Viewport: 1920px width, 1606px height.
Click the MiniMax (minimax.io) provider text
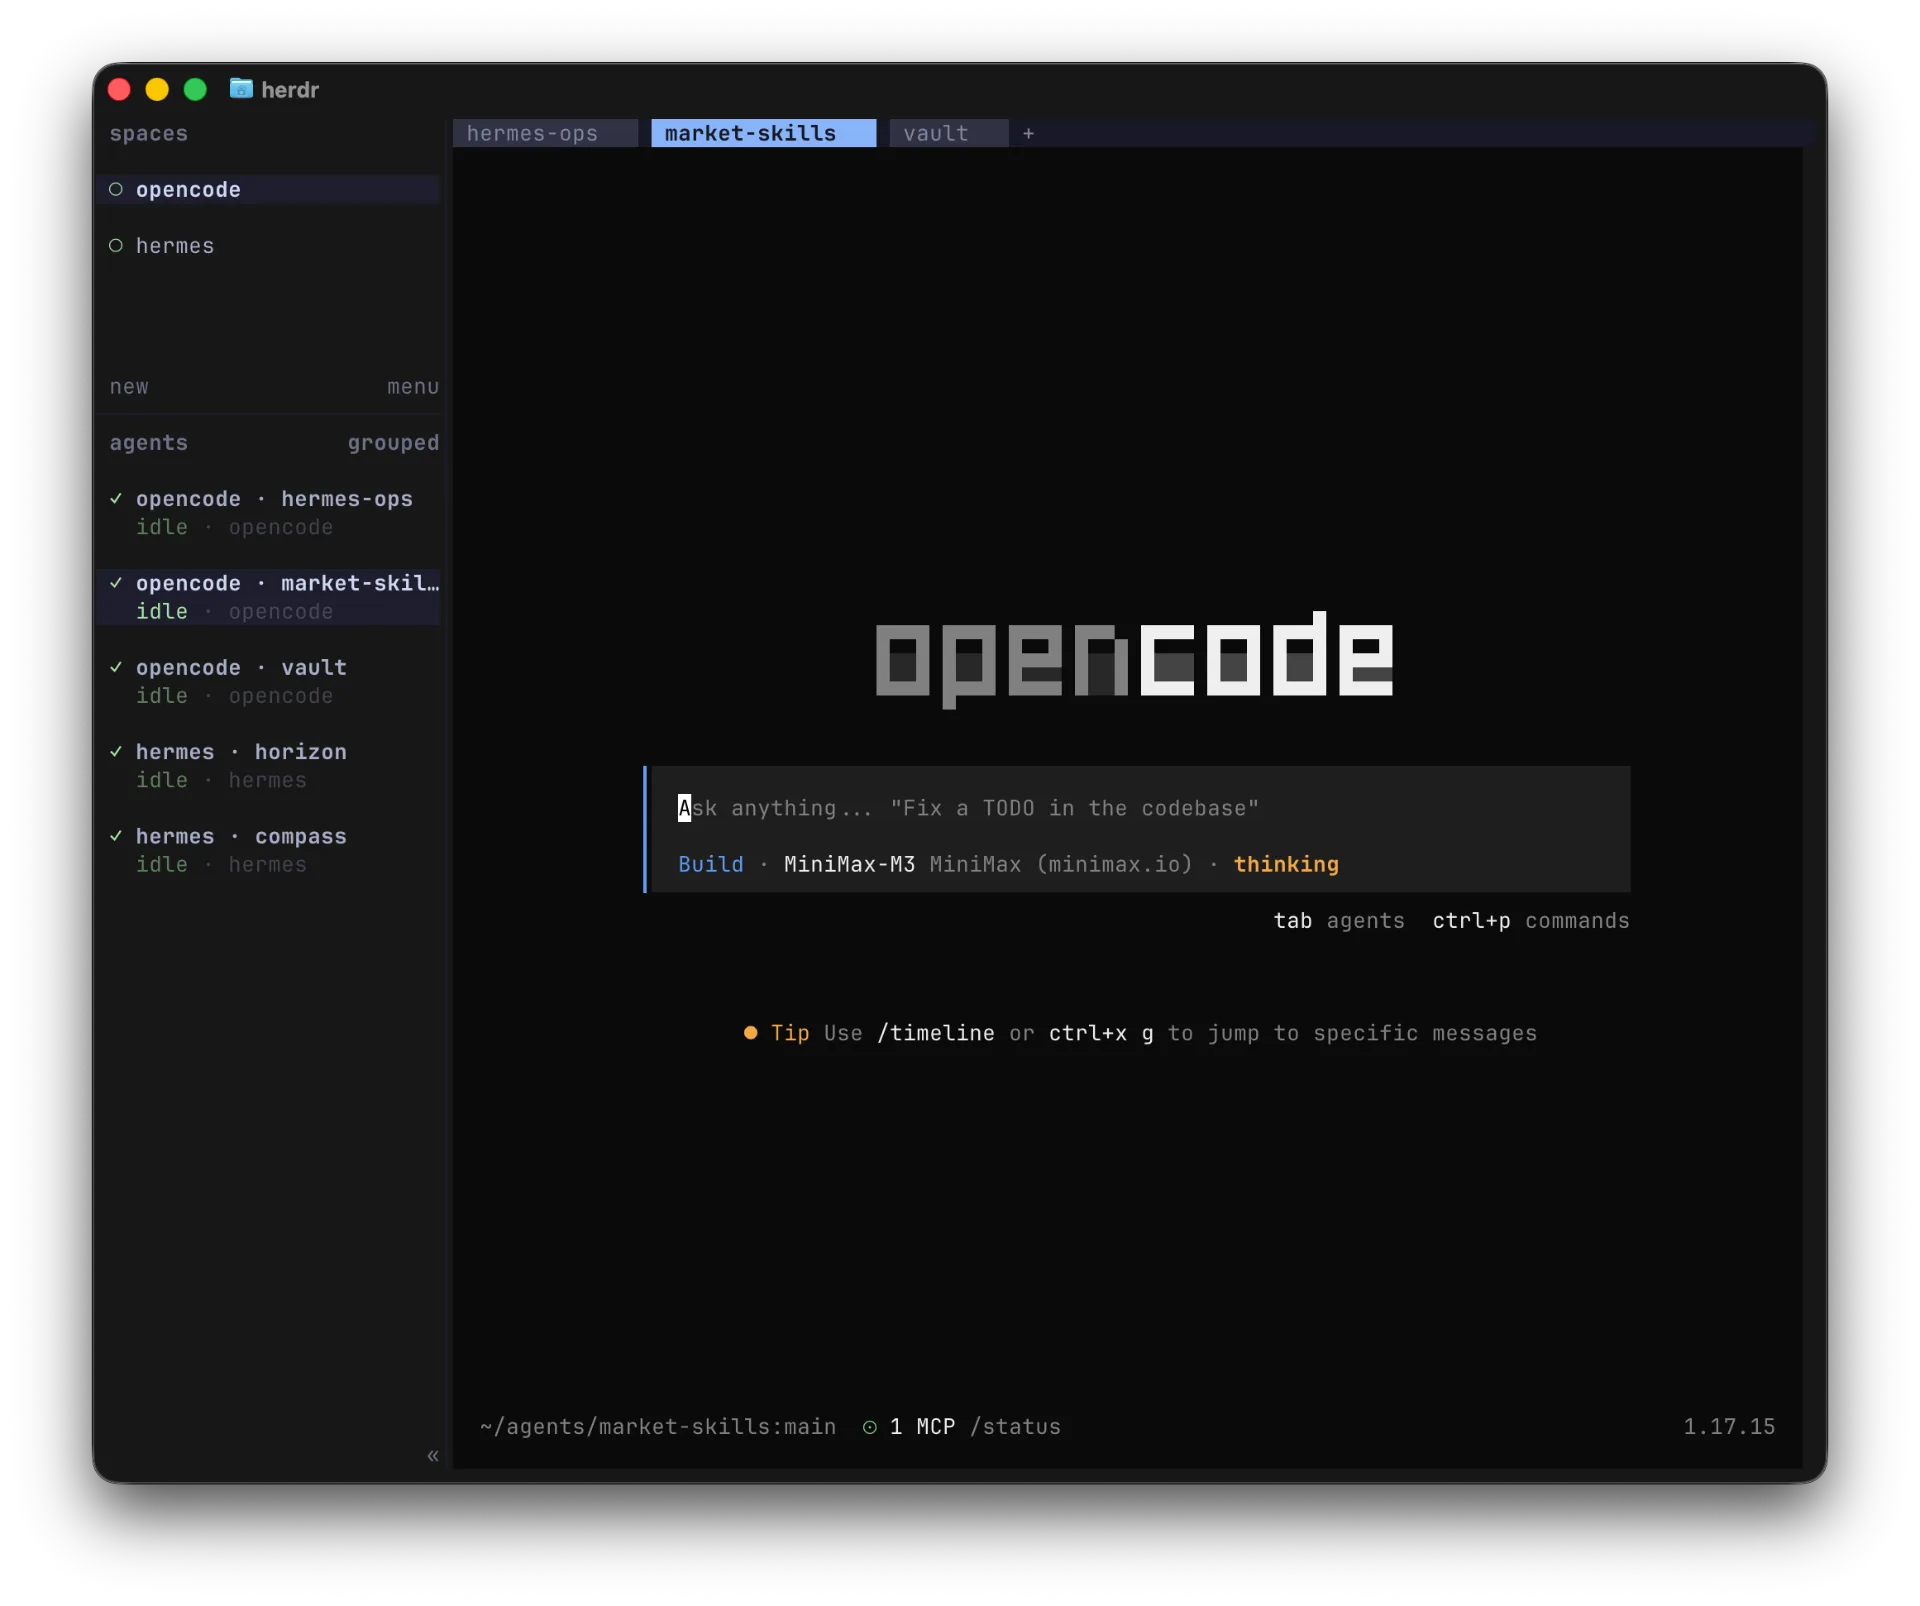point(1061,864)
